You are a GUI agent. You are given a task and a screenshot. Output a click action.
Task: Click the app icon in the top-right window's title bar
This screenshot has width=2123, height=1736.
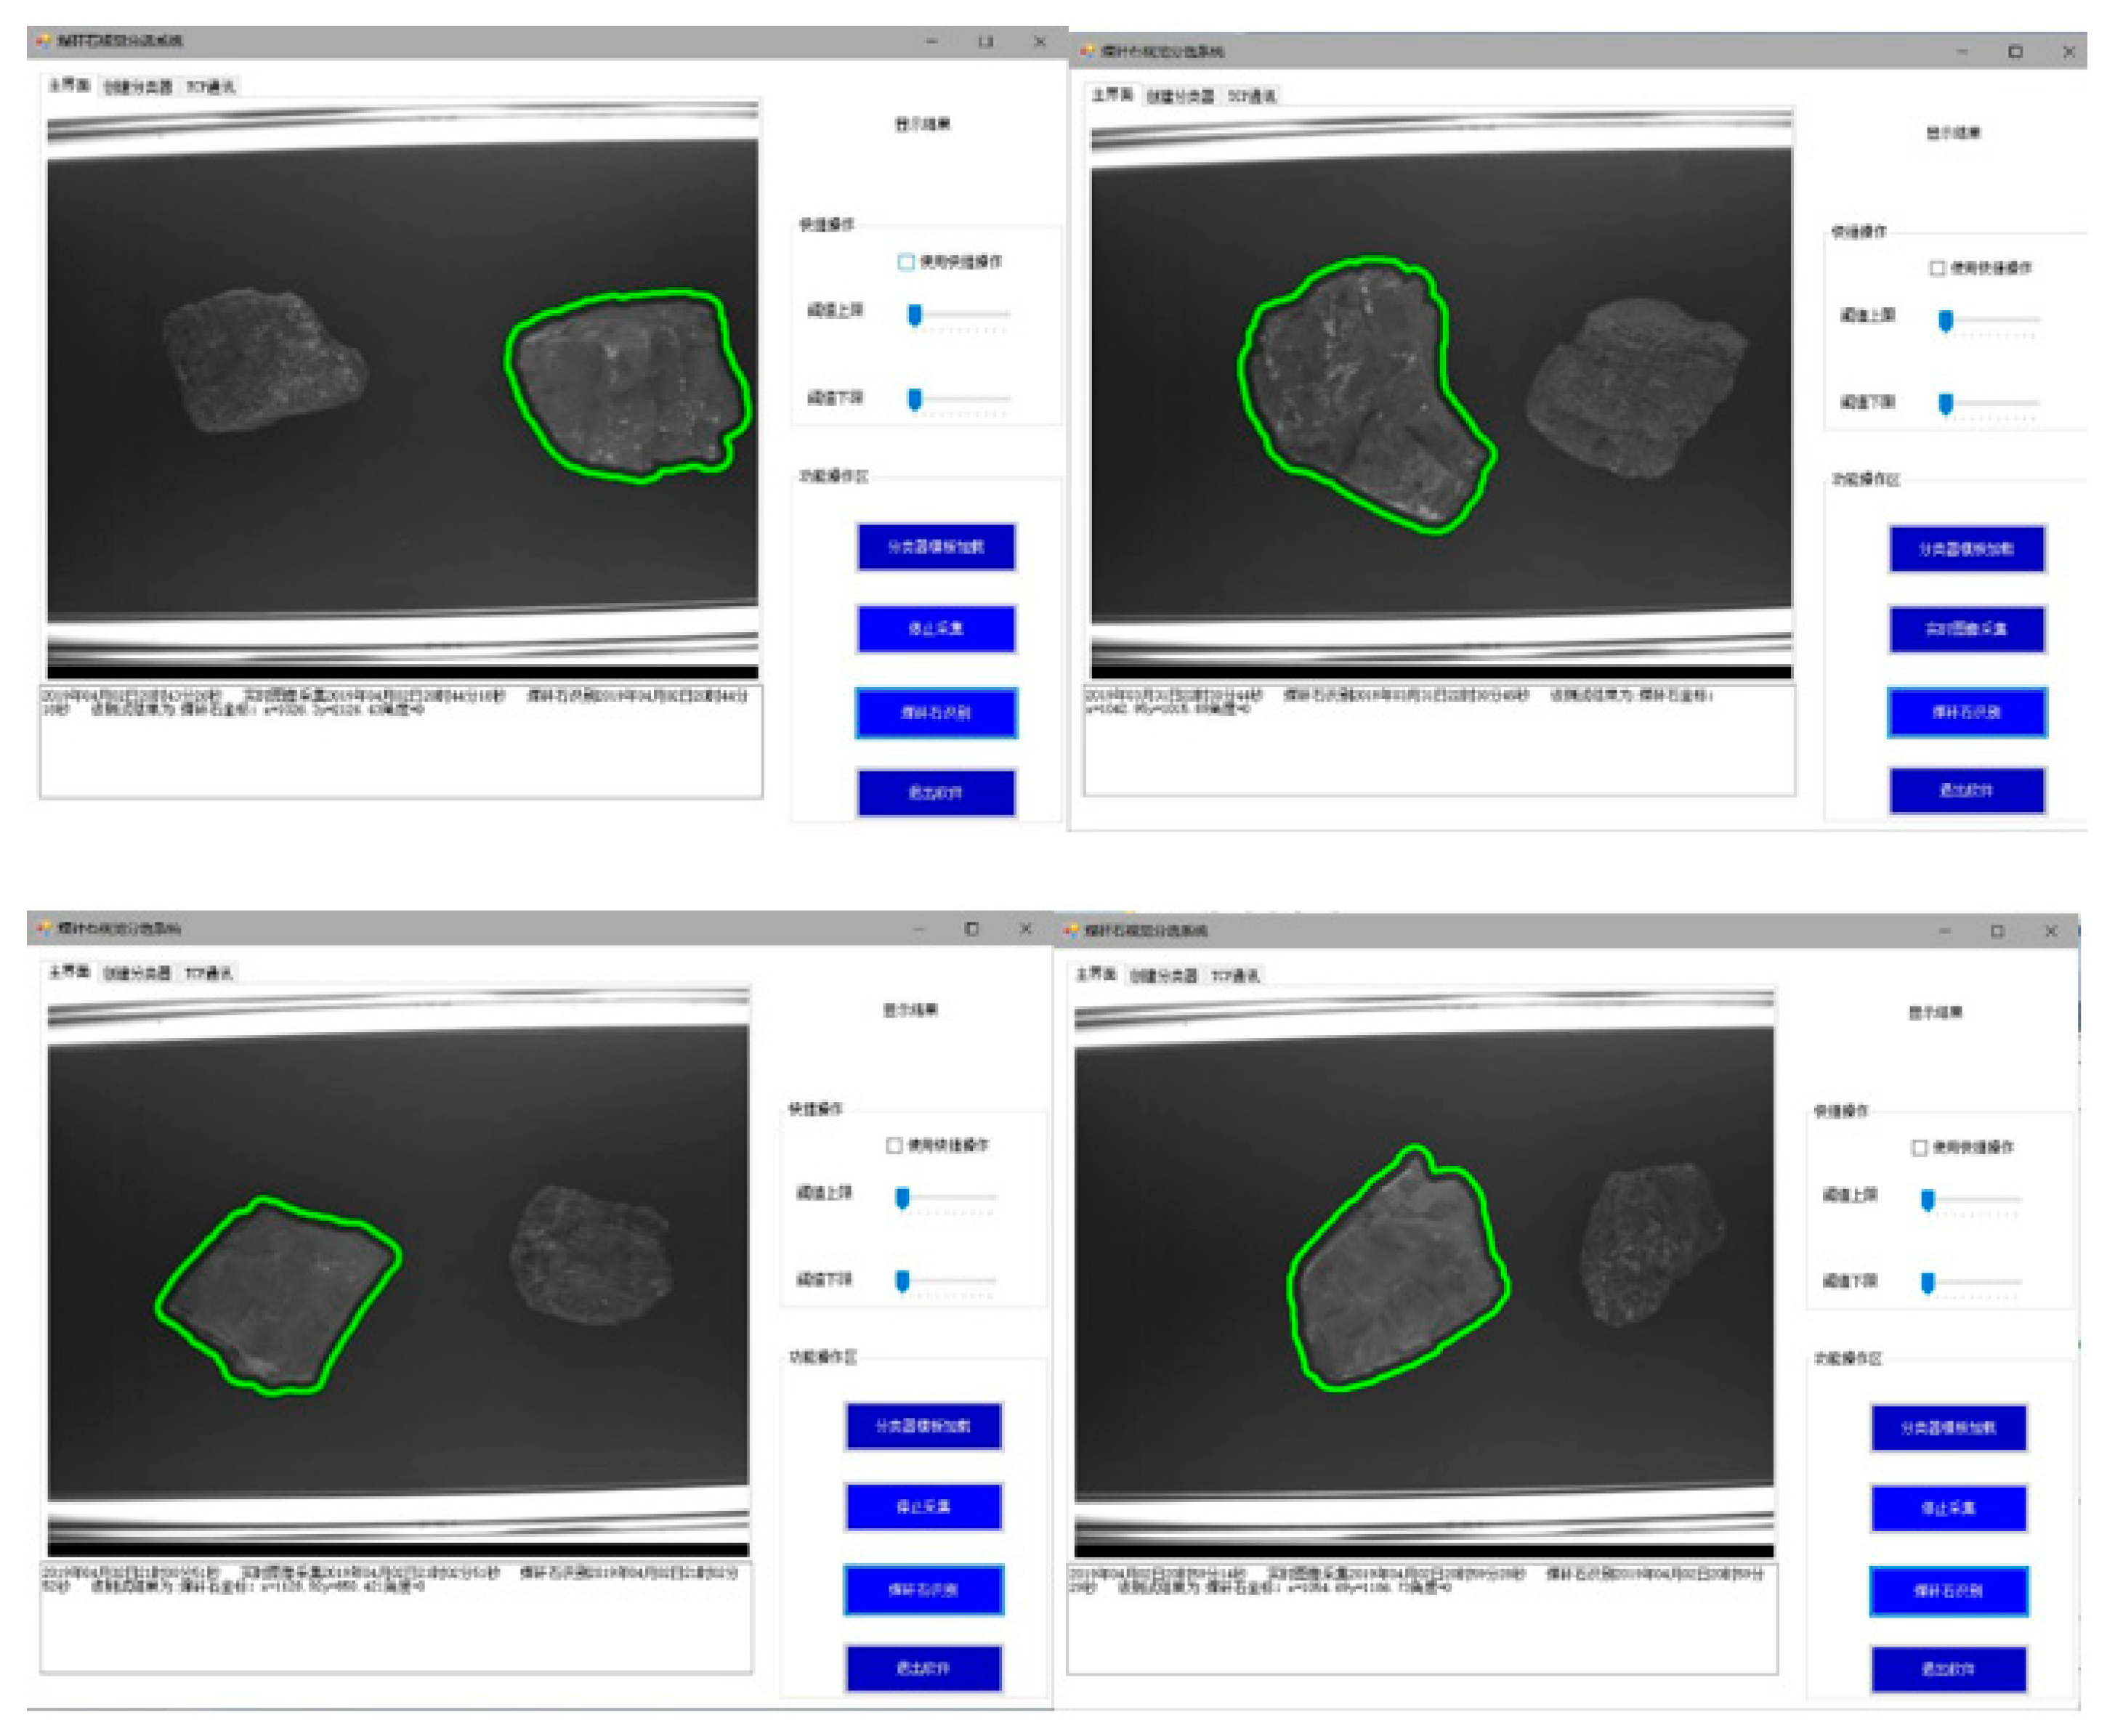tap(1088, 51)
